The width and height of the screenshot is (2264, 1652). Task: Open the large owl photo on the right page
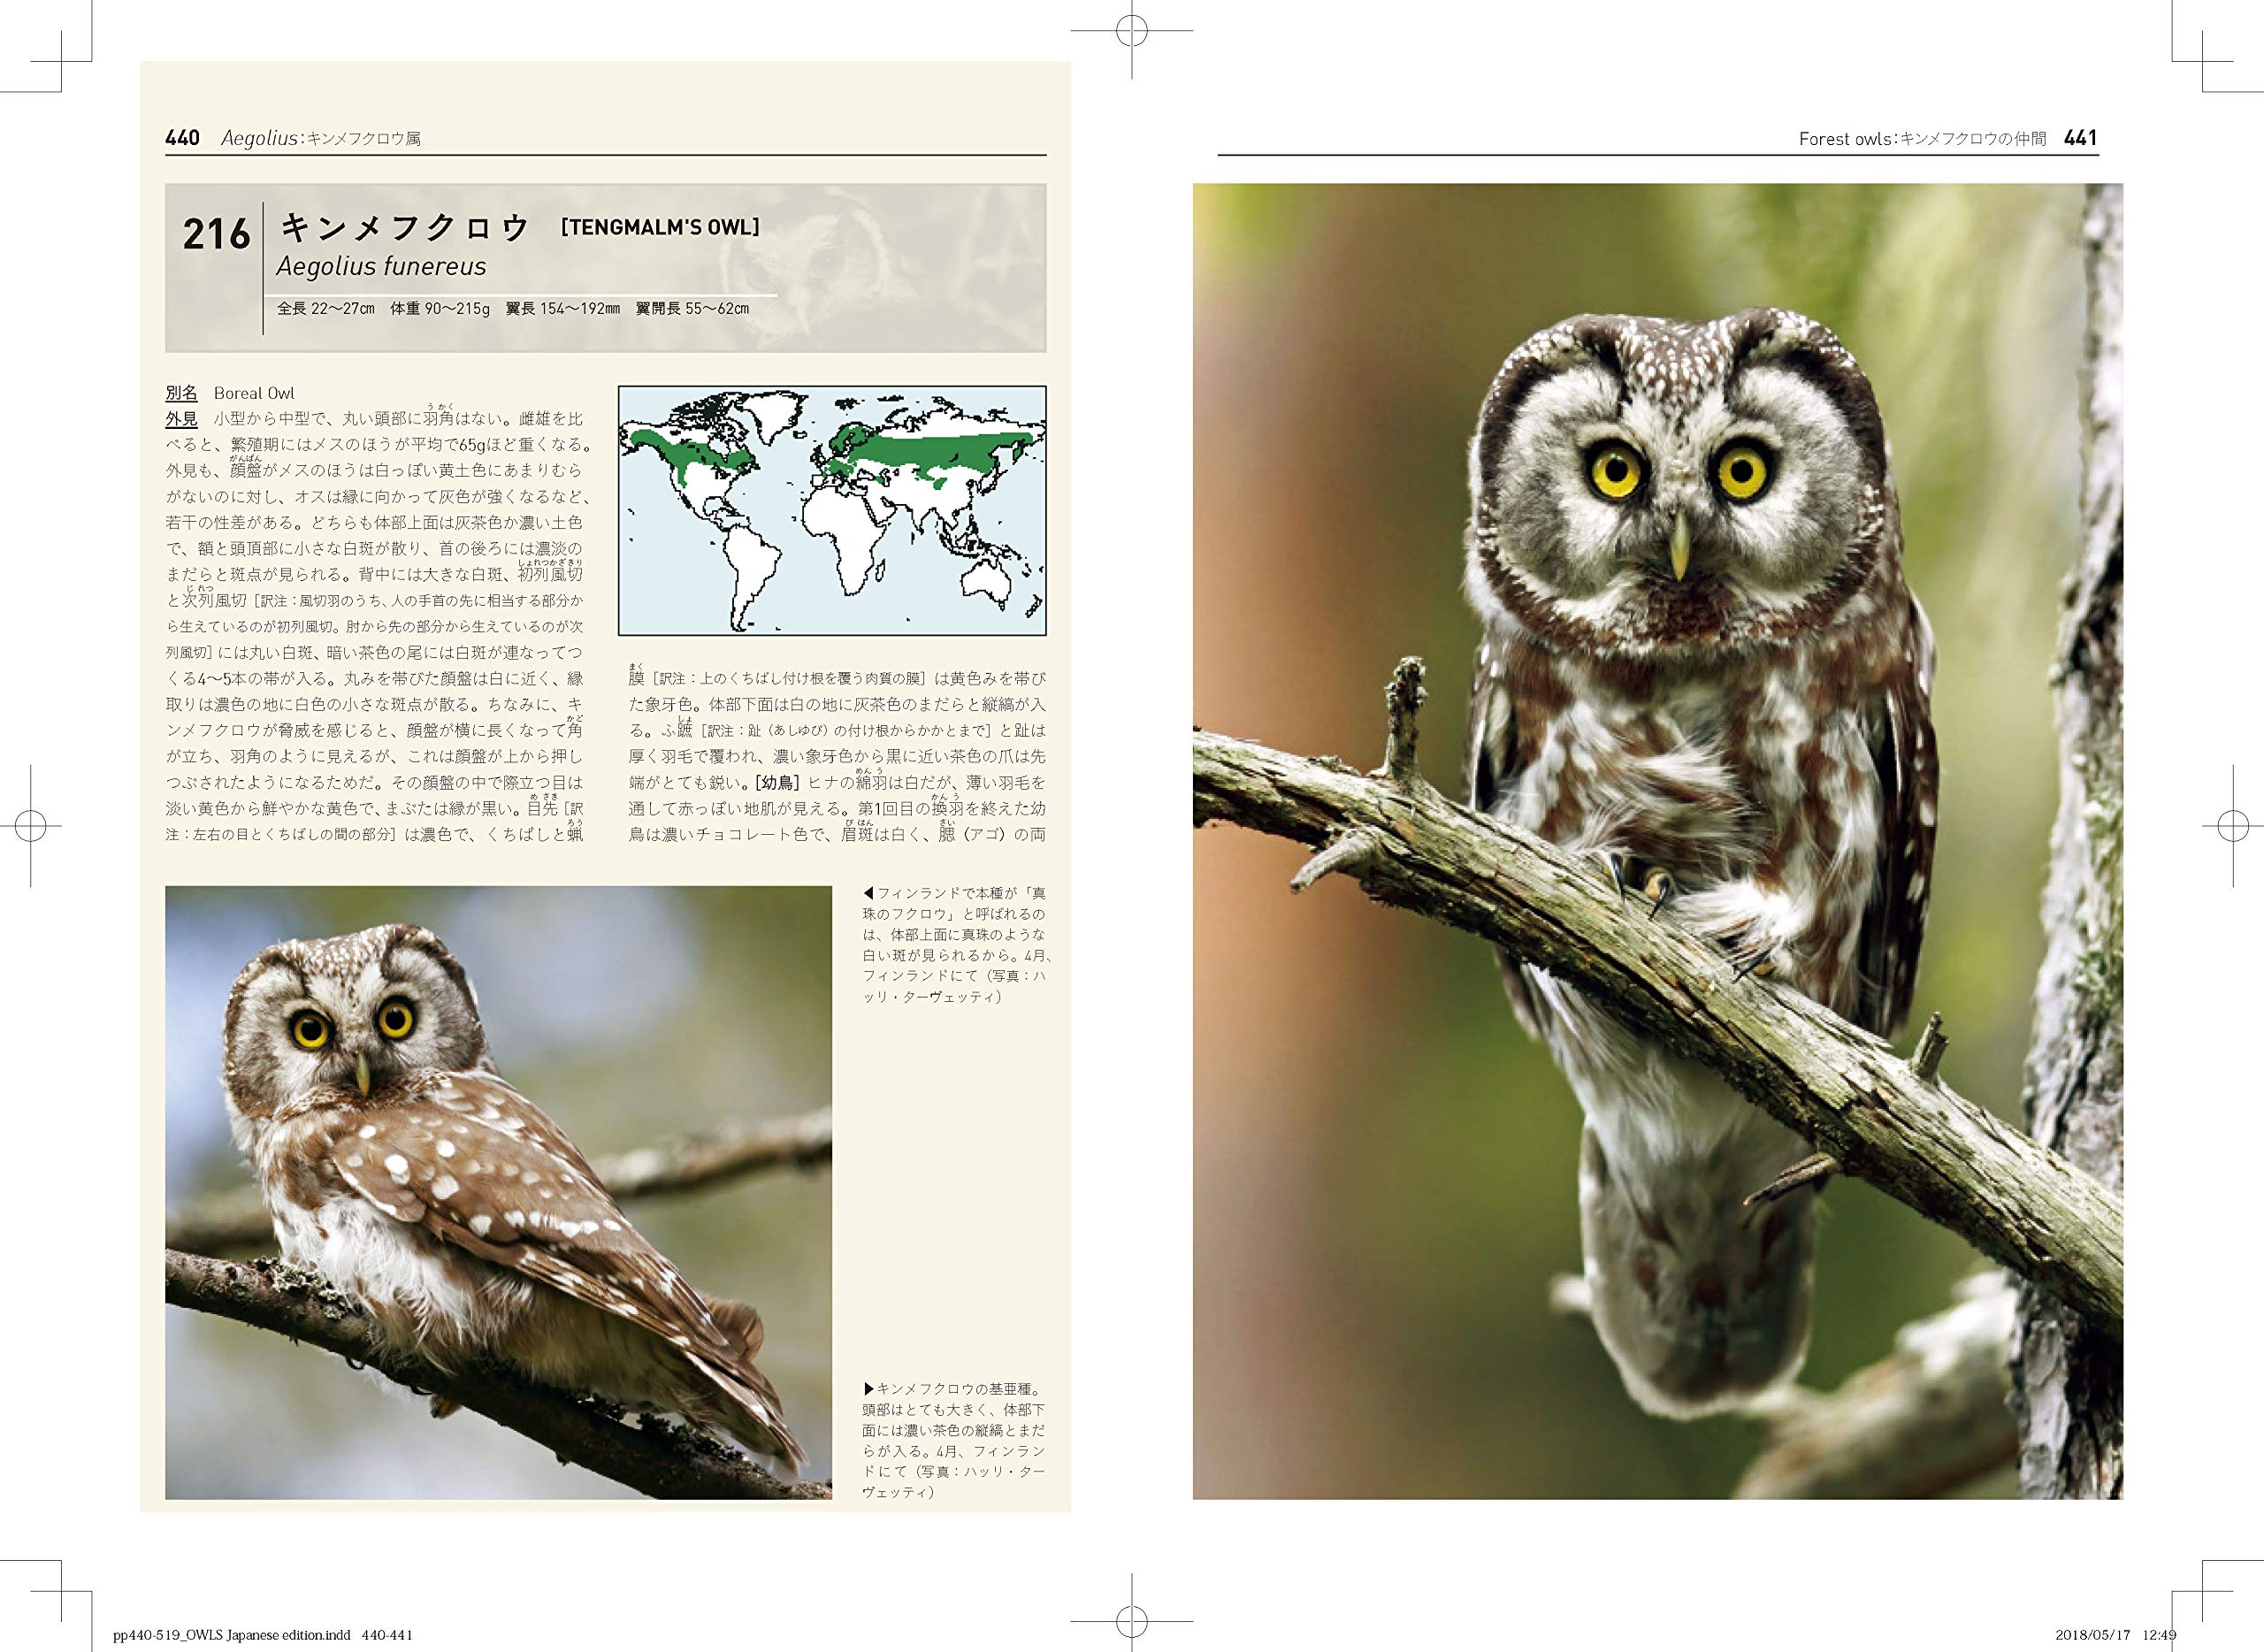[1657, 840]
